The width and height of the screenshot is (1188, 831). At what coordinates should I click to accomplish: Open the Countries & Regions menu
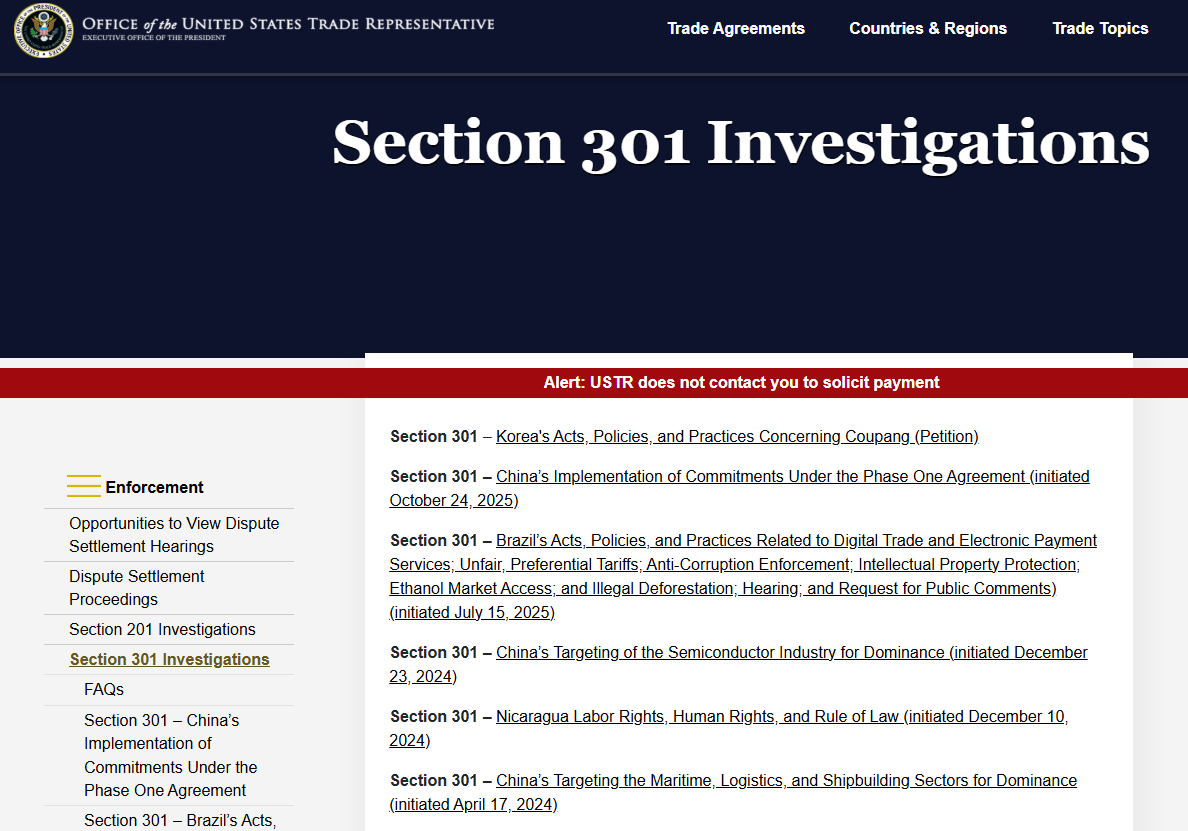tap(927, 28)
